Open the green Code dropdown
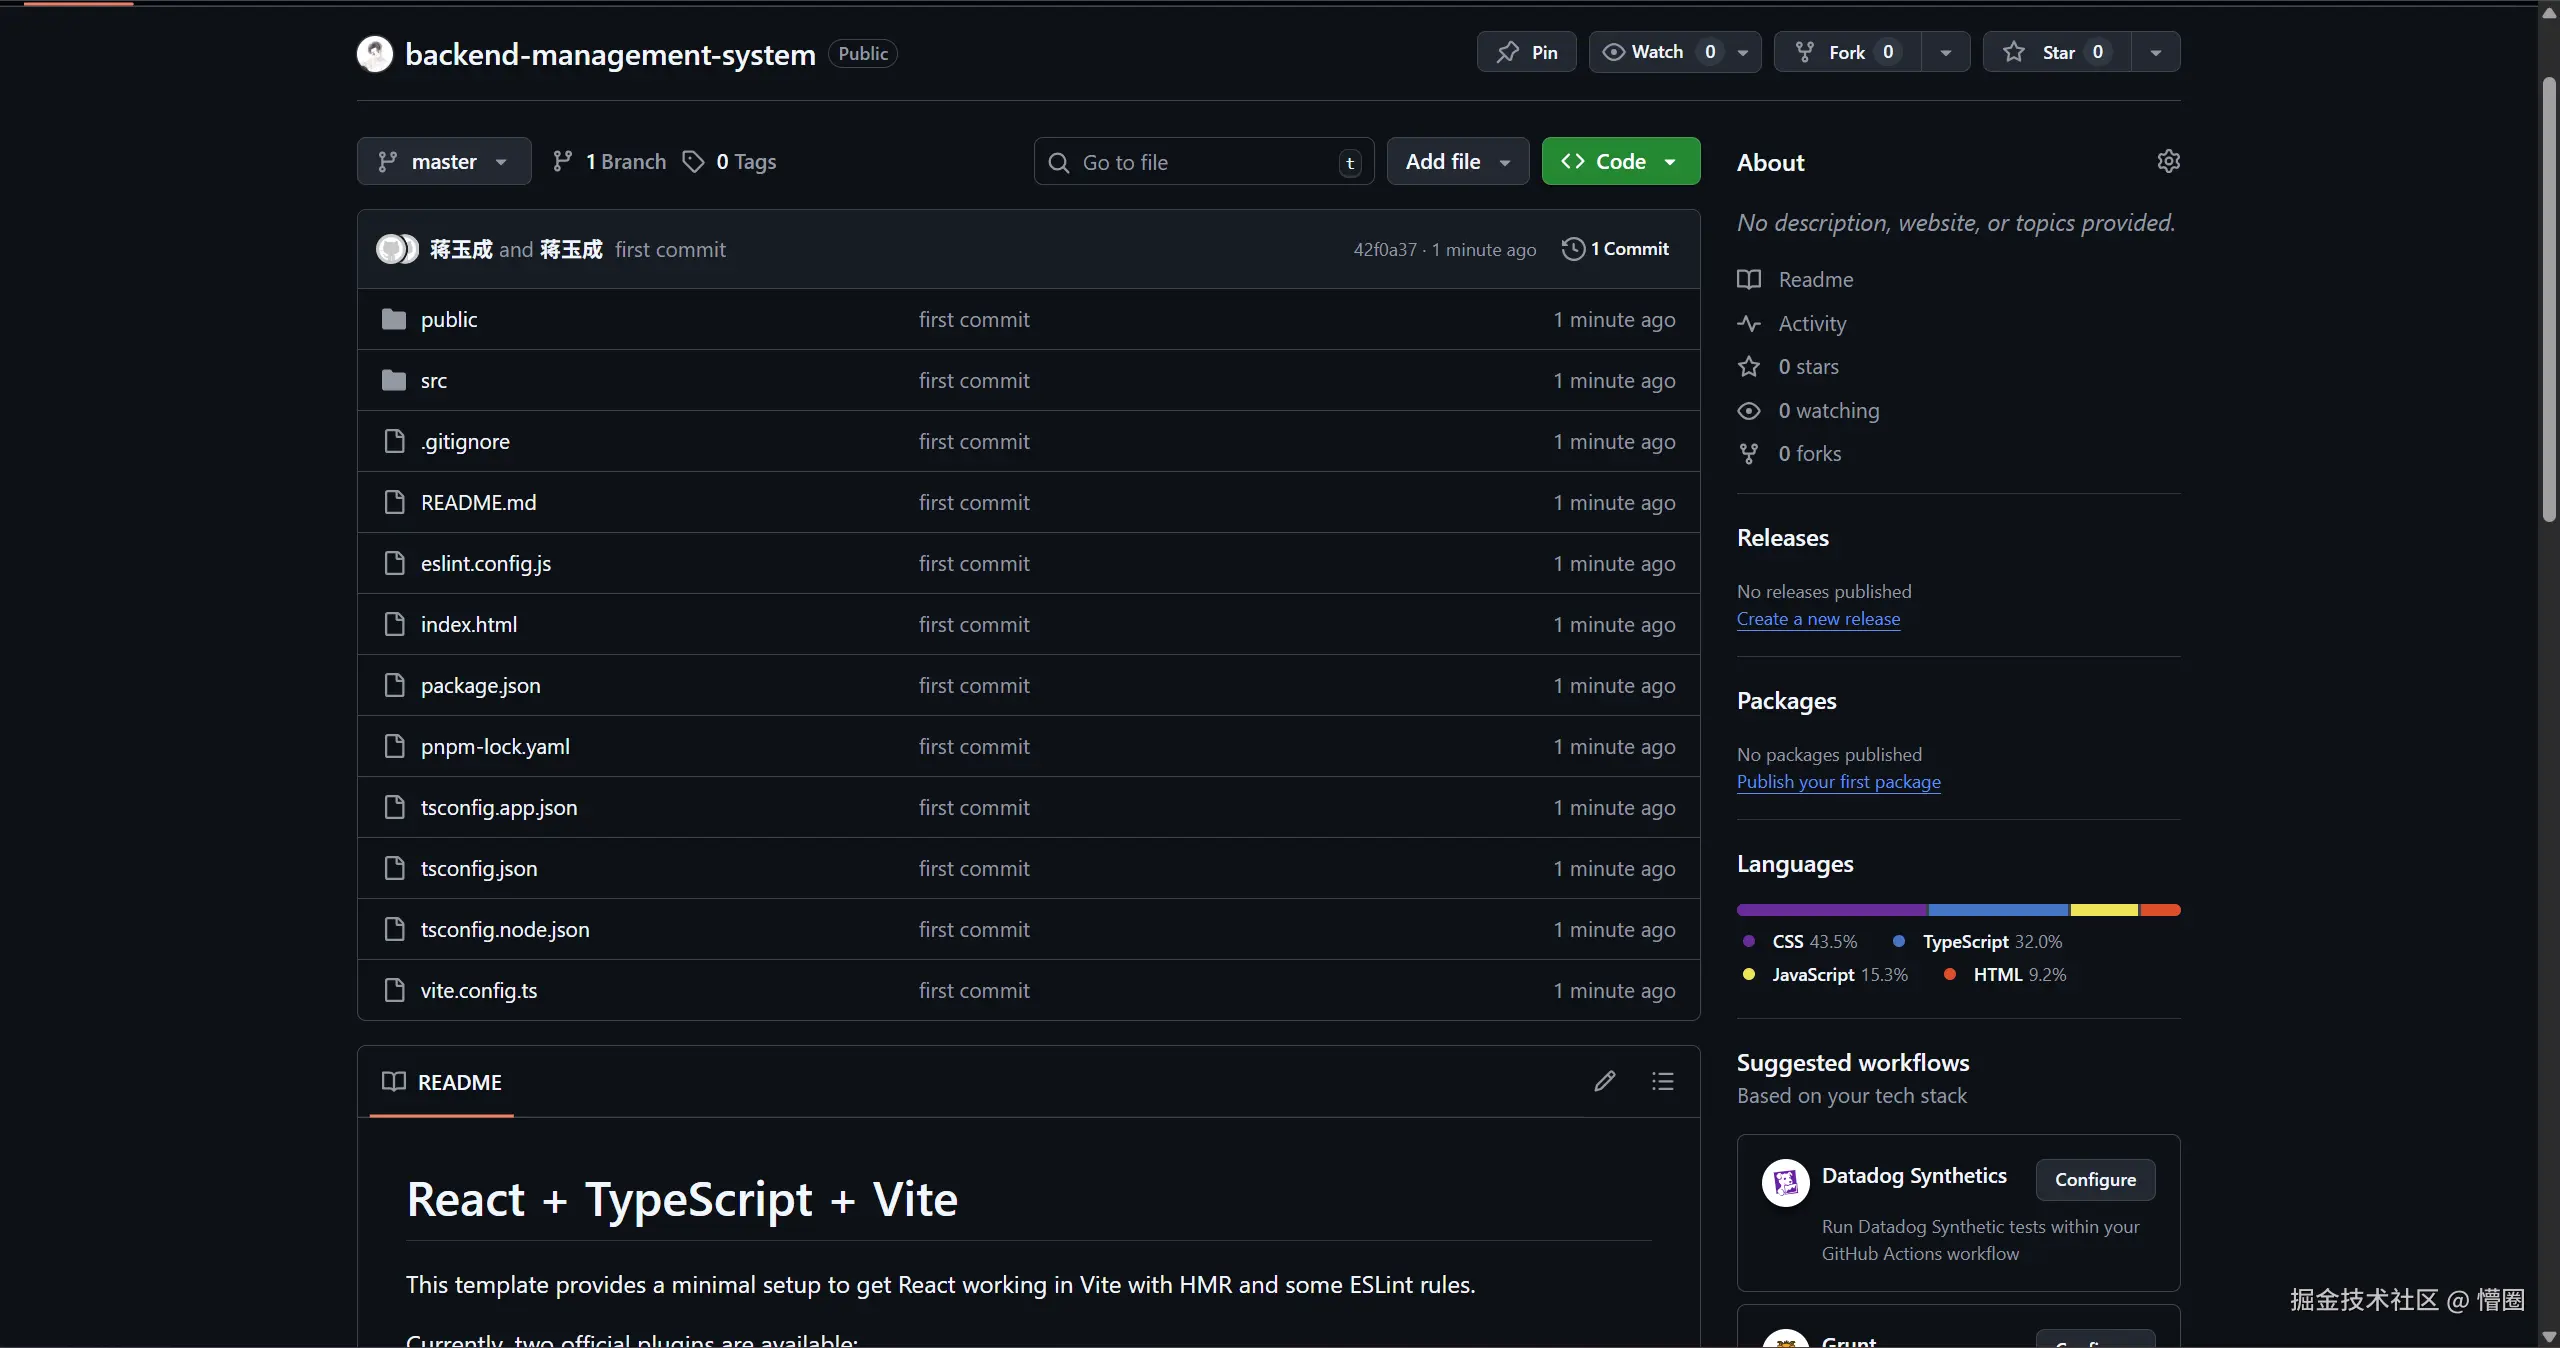Screen dimensions: 2560x1348 [1620, 161]
